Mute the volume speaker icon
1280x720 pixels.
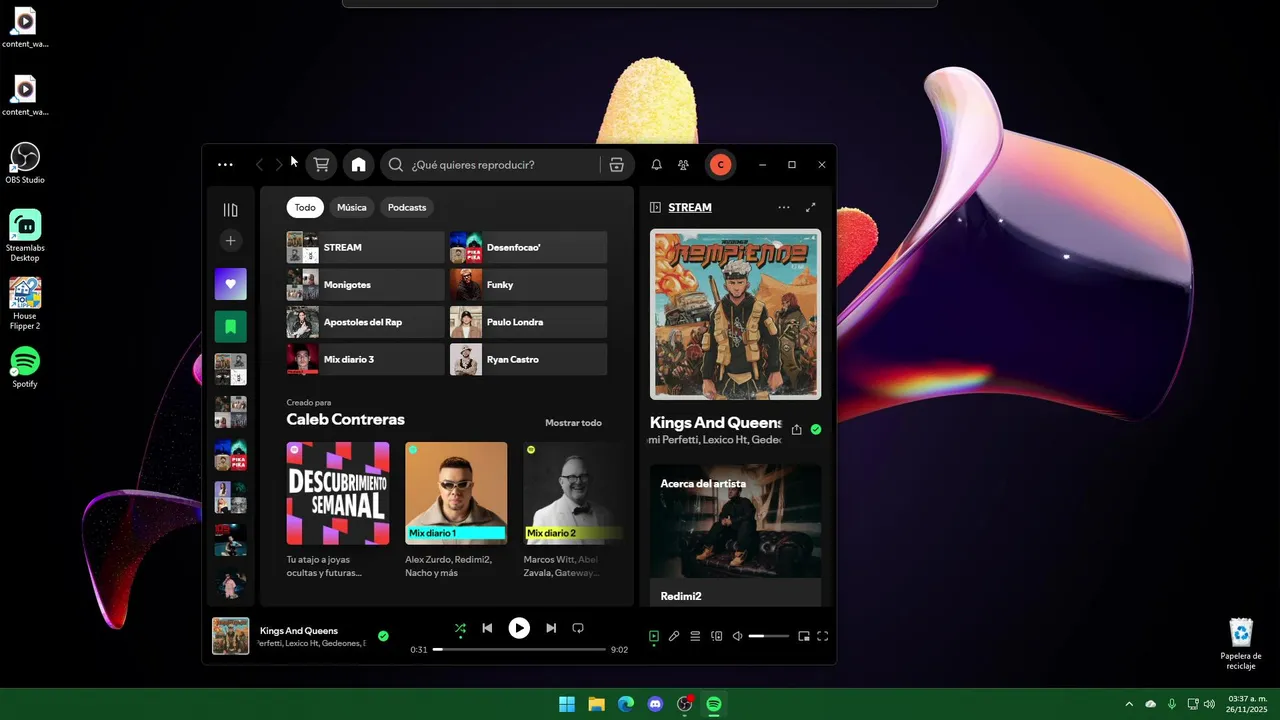738,636
